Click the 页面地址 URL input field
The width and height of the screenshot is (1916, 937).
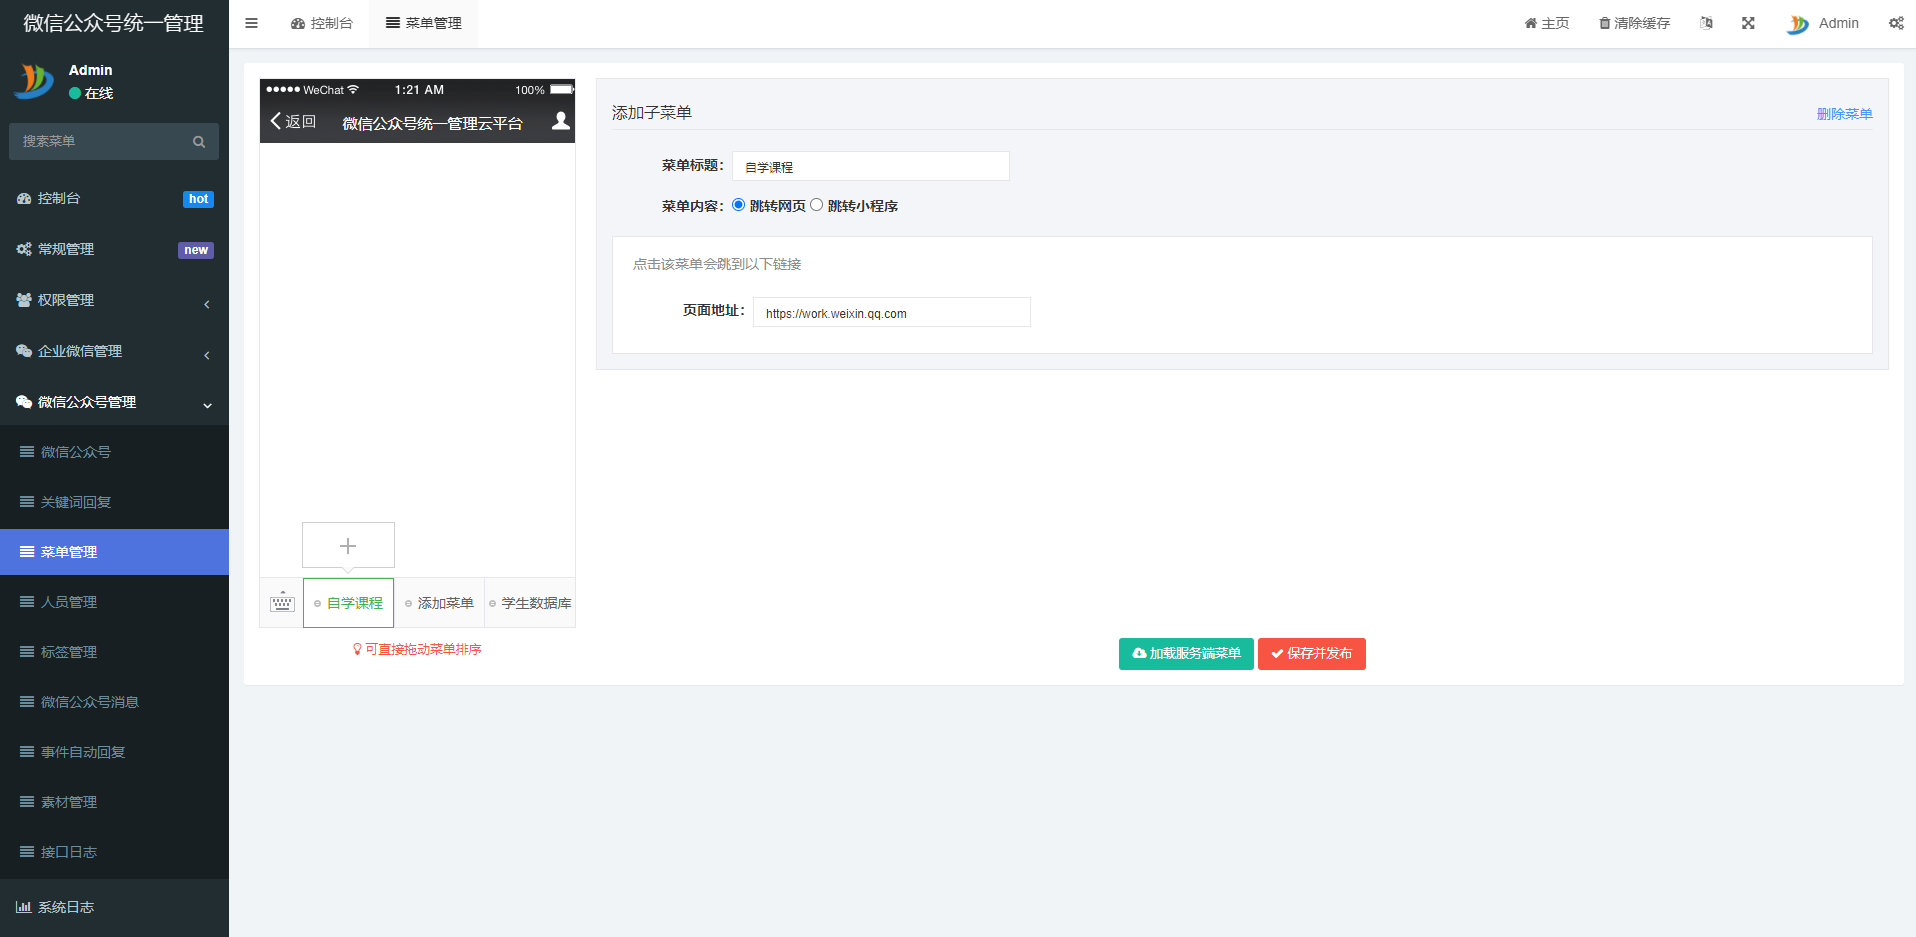coord(891,313)
